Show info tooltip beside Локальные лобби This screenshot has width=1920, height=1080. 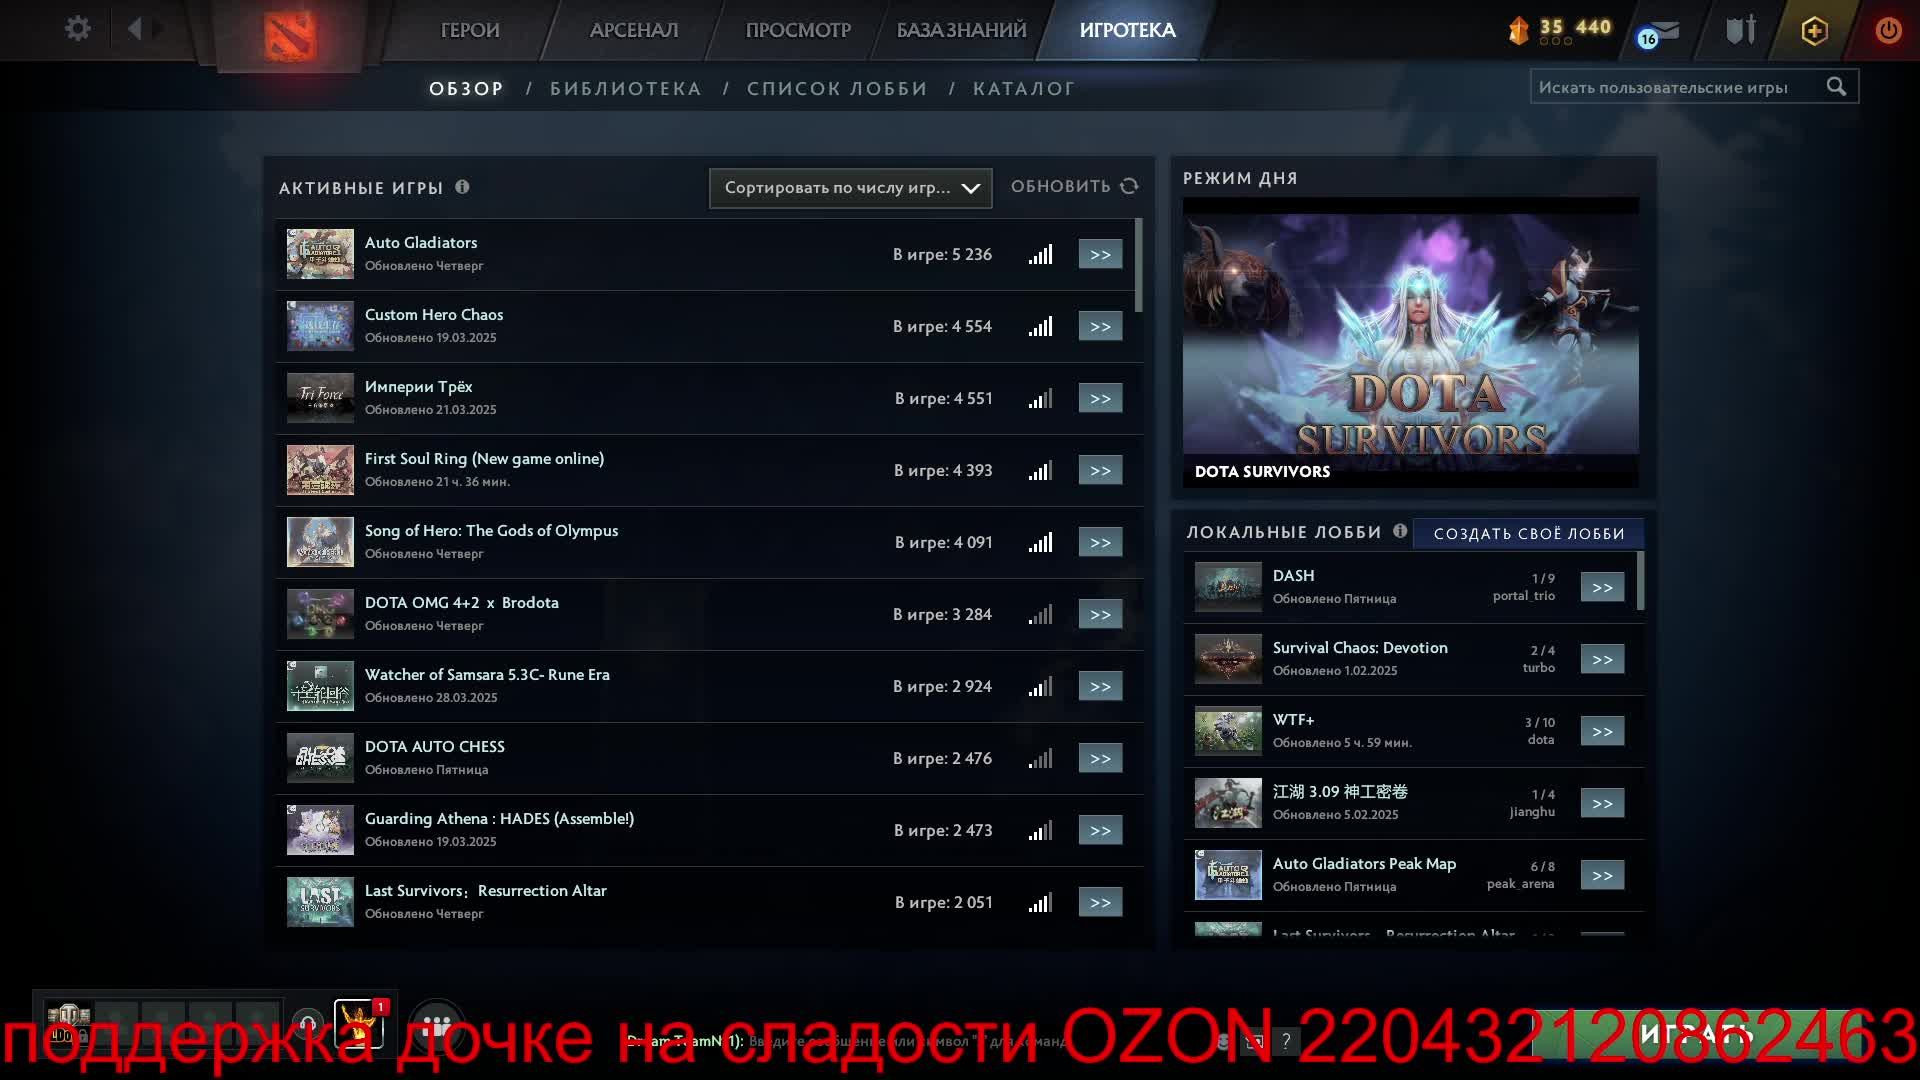1400,531
